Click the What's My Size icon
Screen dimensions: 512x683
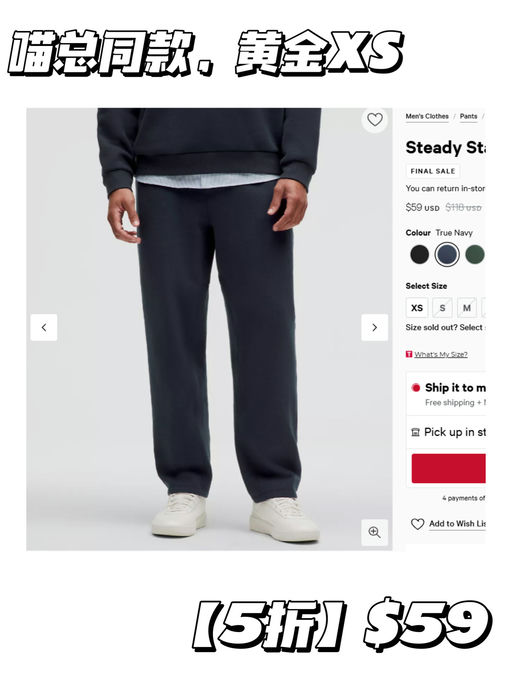point(409,354)
